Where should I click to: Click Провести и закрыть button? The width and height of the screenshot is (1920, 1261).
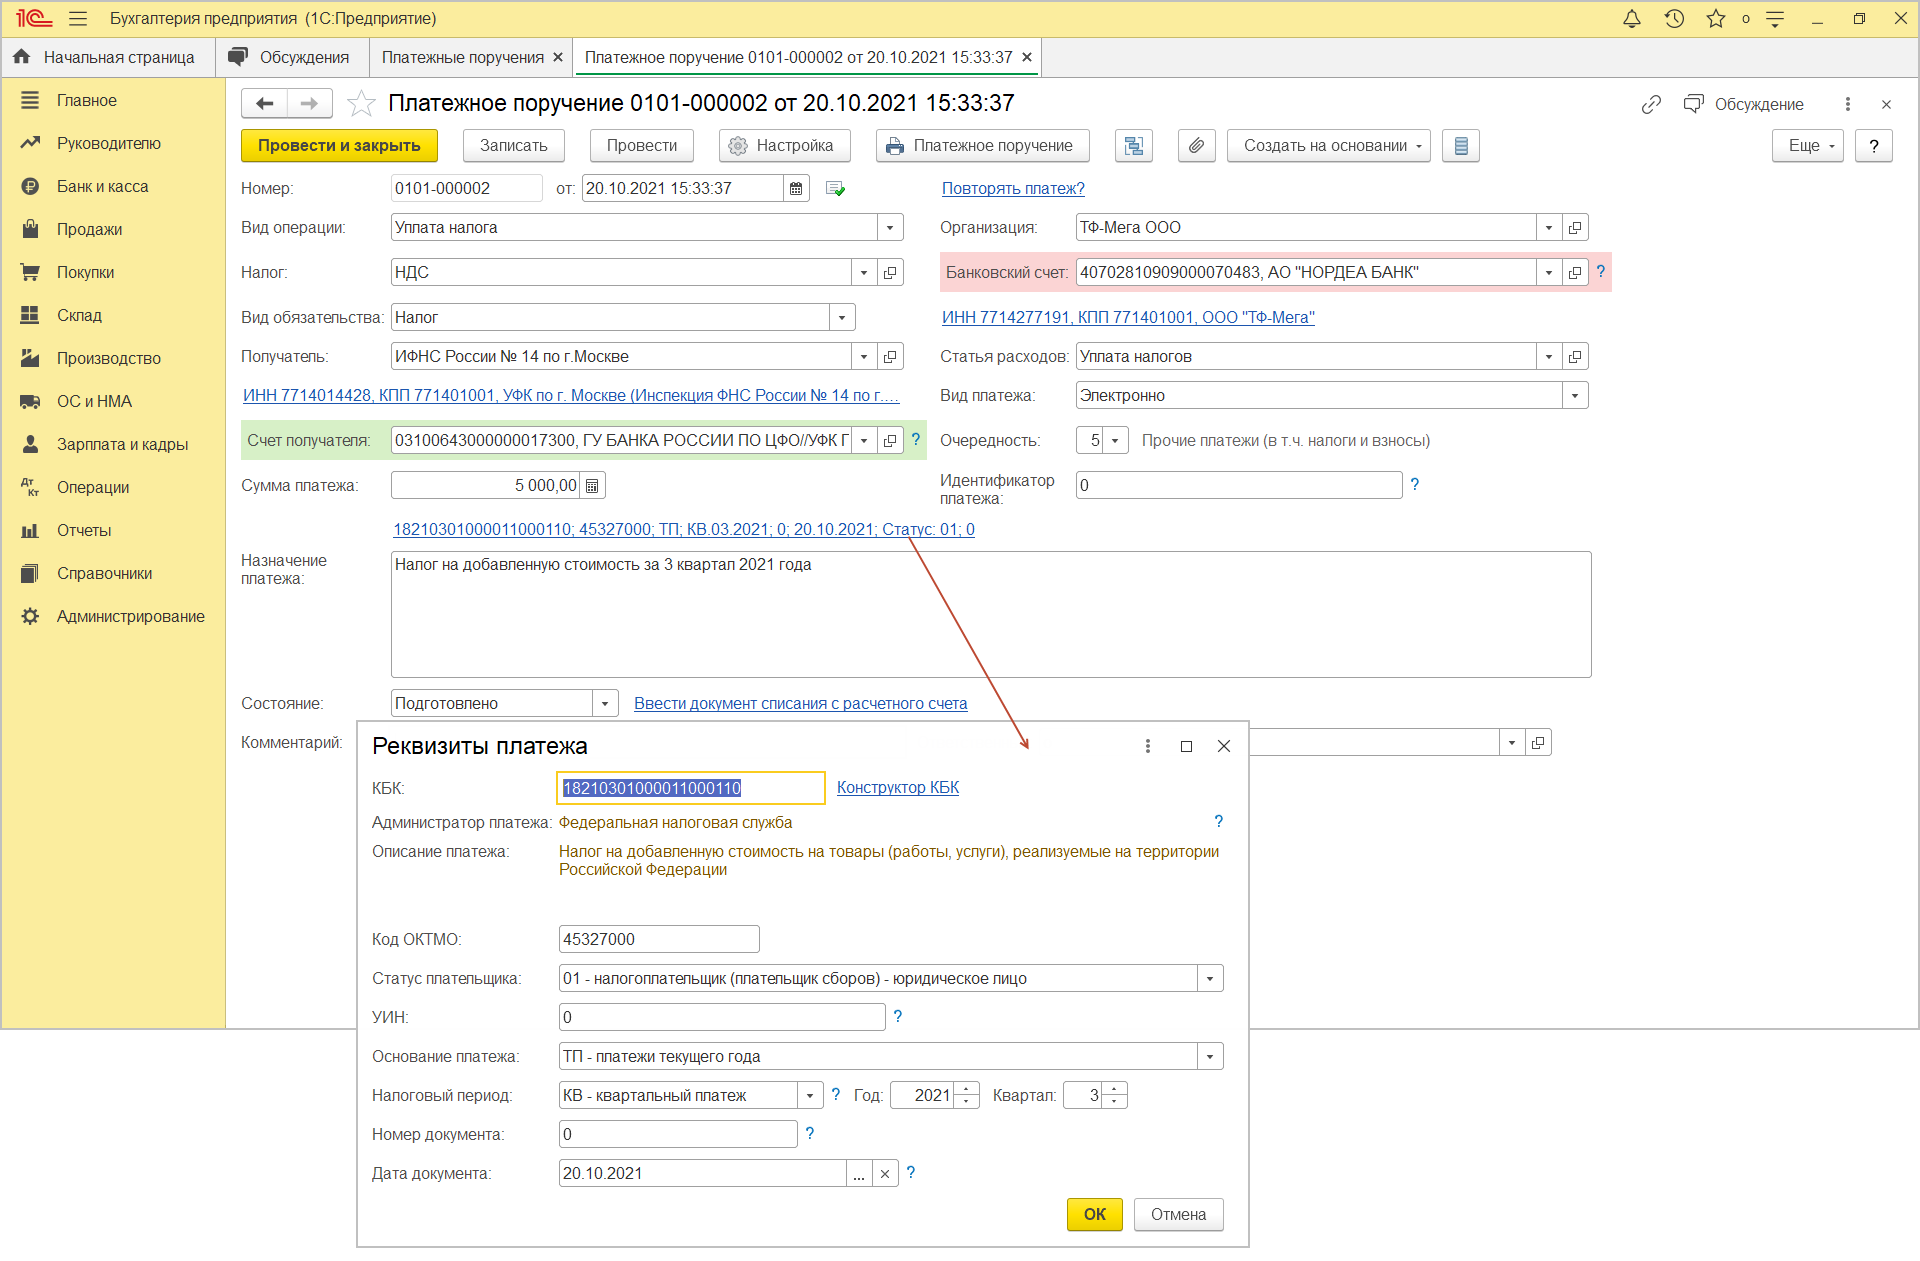(x=339, y=146)
